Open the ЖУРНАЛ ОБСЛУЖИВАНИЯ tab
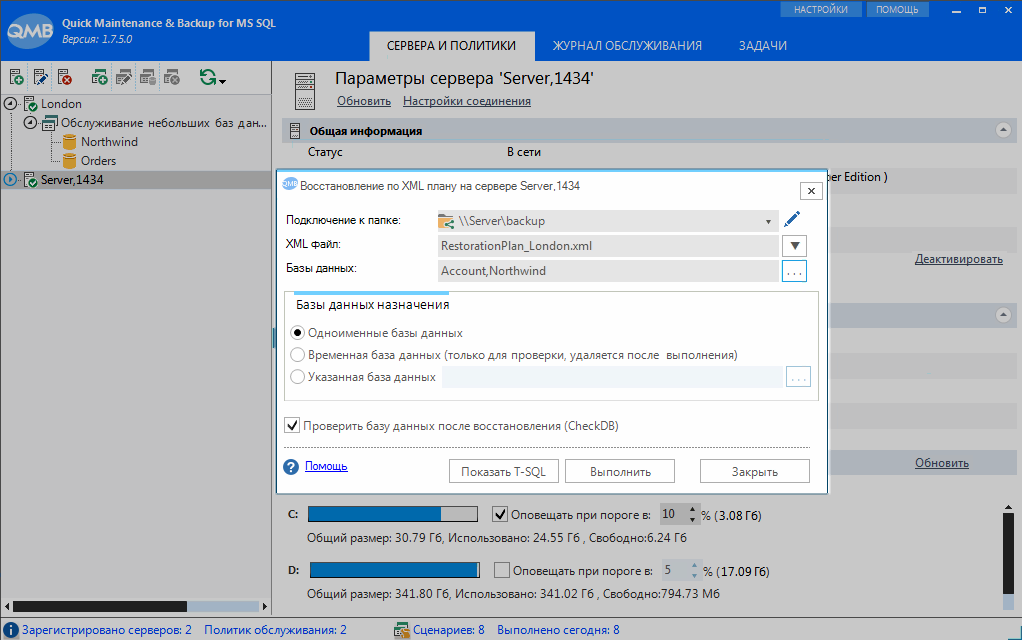This screenshot has width=1022, height=640. (627, 46)
